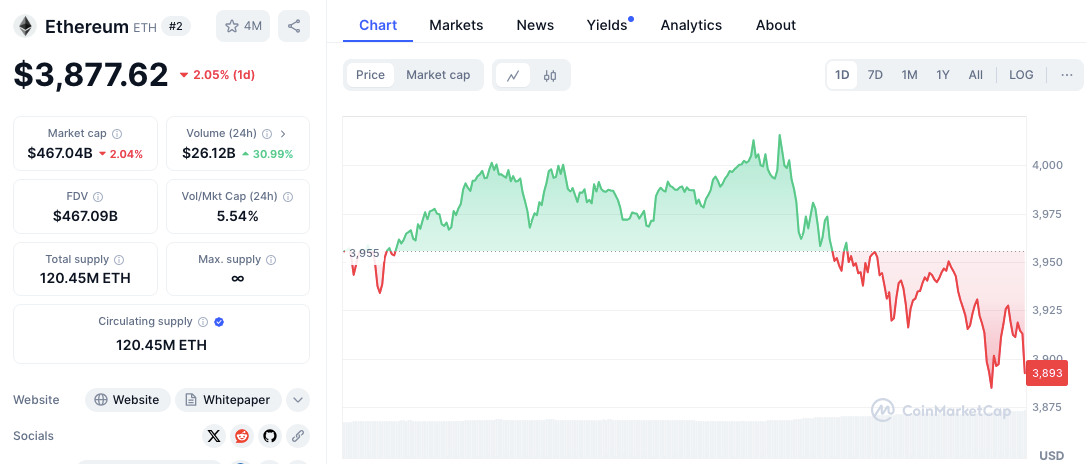This screenshot has width=1086, height=464.
Task: Open Ethereum's Reddit social link
Action: coord(241,436)
